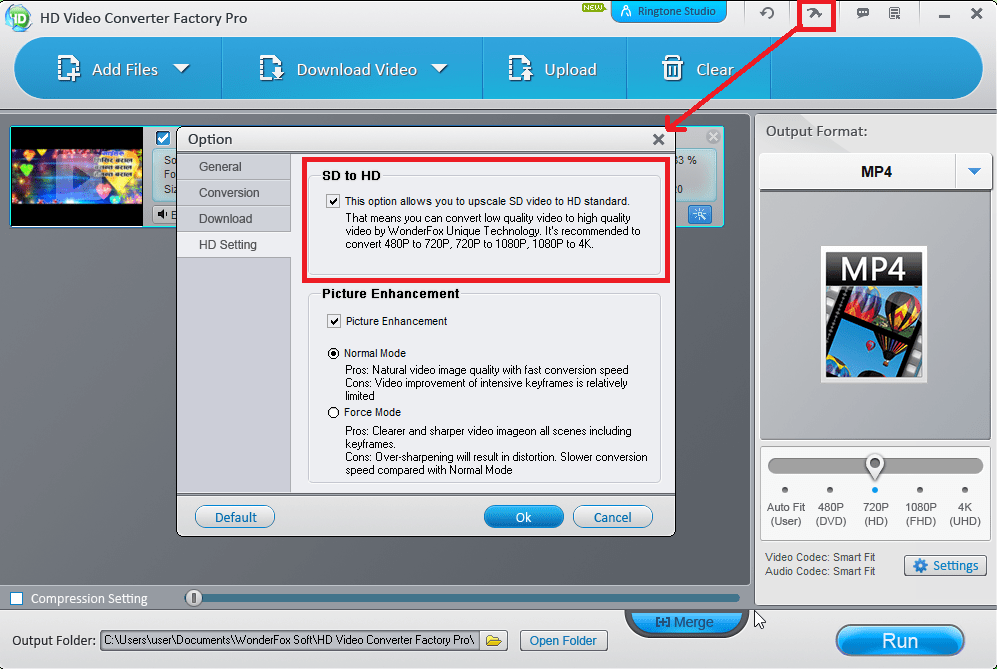Launch Ringtone Studio
997x669 pixels.
point(668,11)
